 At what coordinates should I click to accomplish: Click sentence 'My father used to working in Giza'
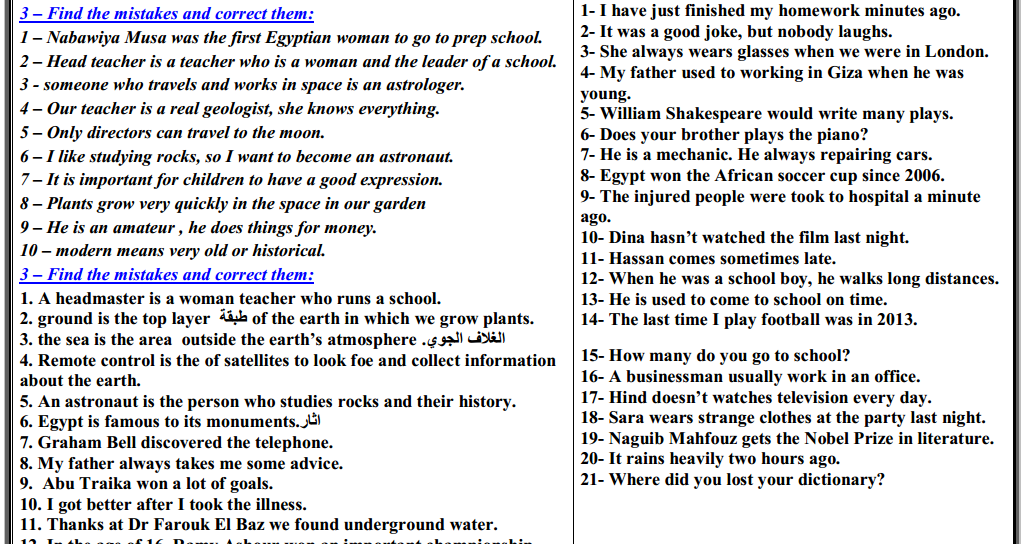[772, 83]
